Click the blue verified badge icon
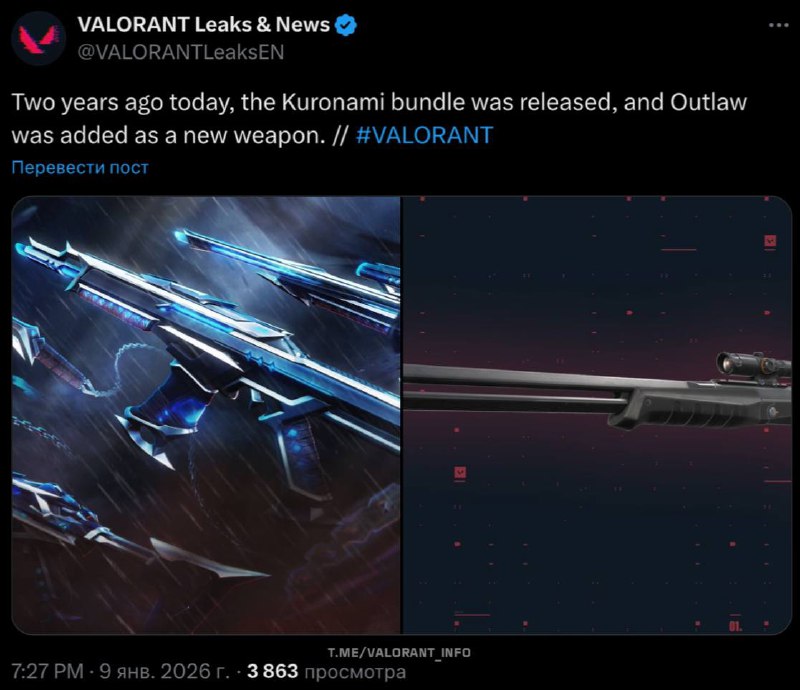Screen dimensions: 800x690 point(346,25)
